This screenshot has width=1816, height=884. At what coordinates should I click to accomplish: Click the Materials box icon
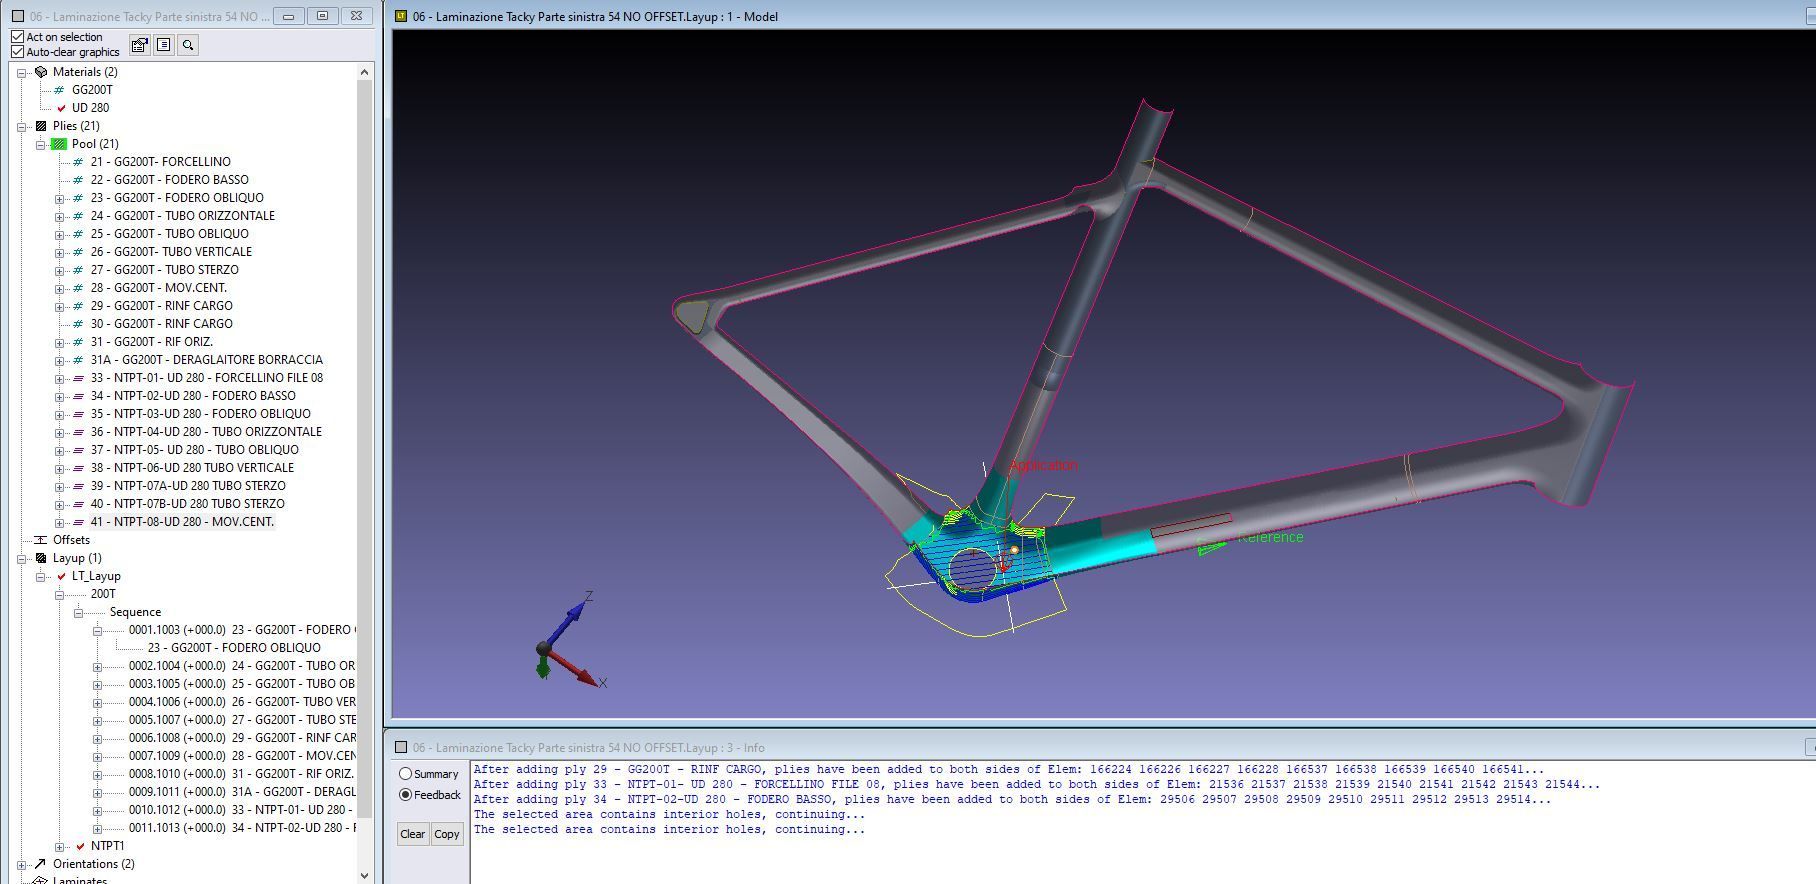click(x=40, y=72)
